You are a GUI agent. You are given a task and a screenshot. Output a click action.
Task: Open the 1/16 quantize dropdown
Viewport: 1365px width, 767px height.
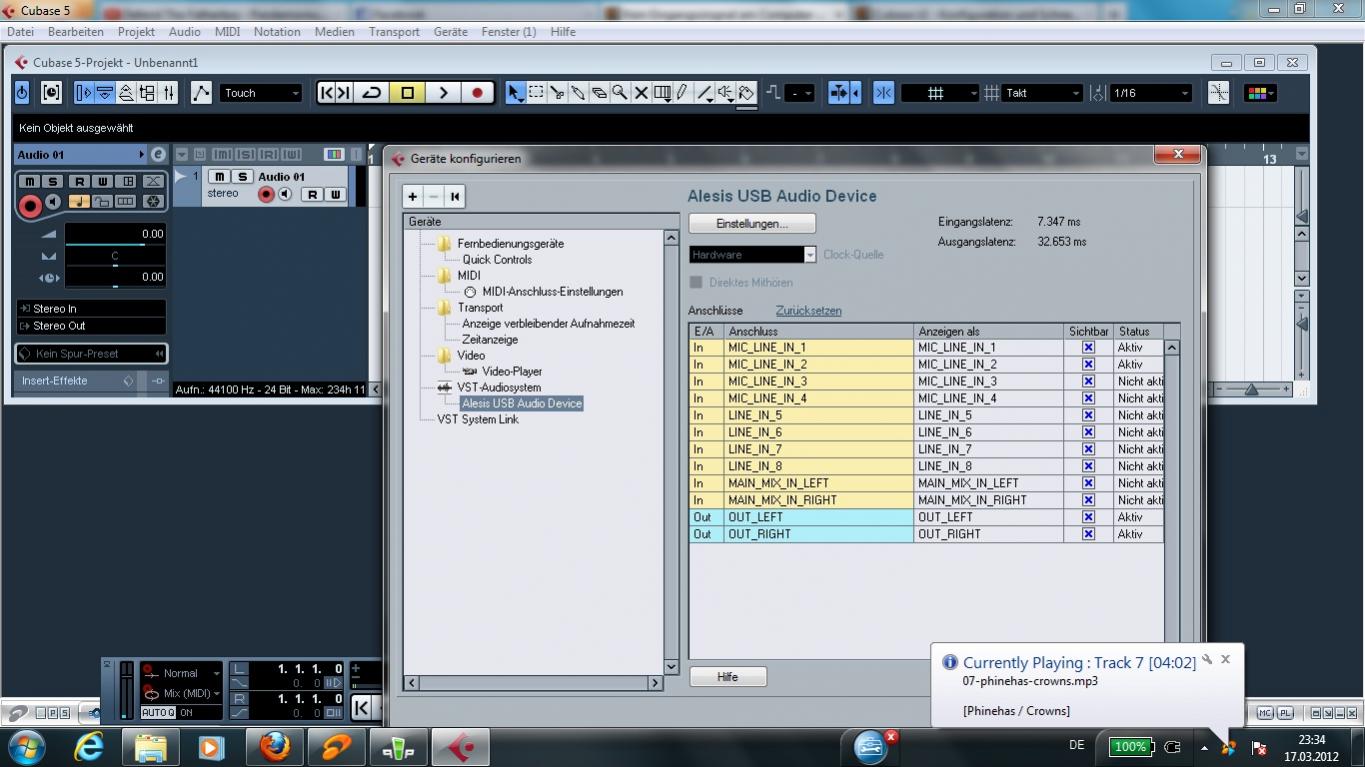click(x=1151, y=93)
